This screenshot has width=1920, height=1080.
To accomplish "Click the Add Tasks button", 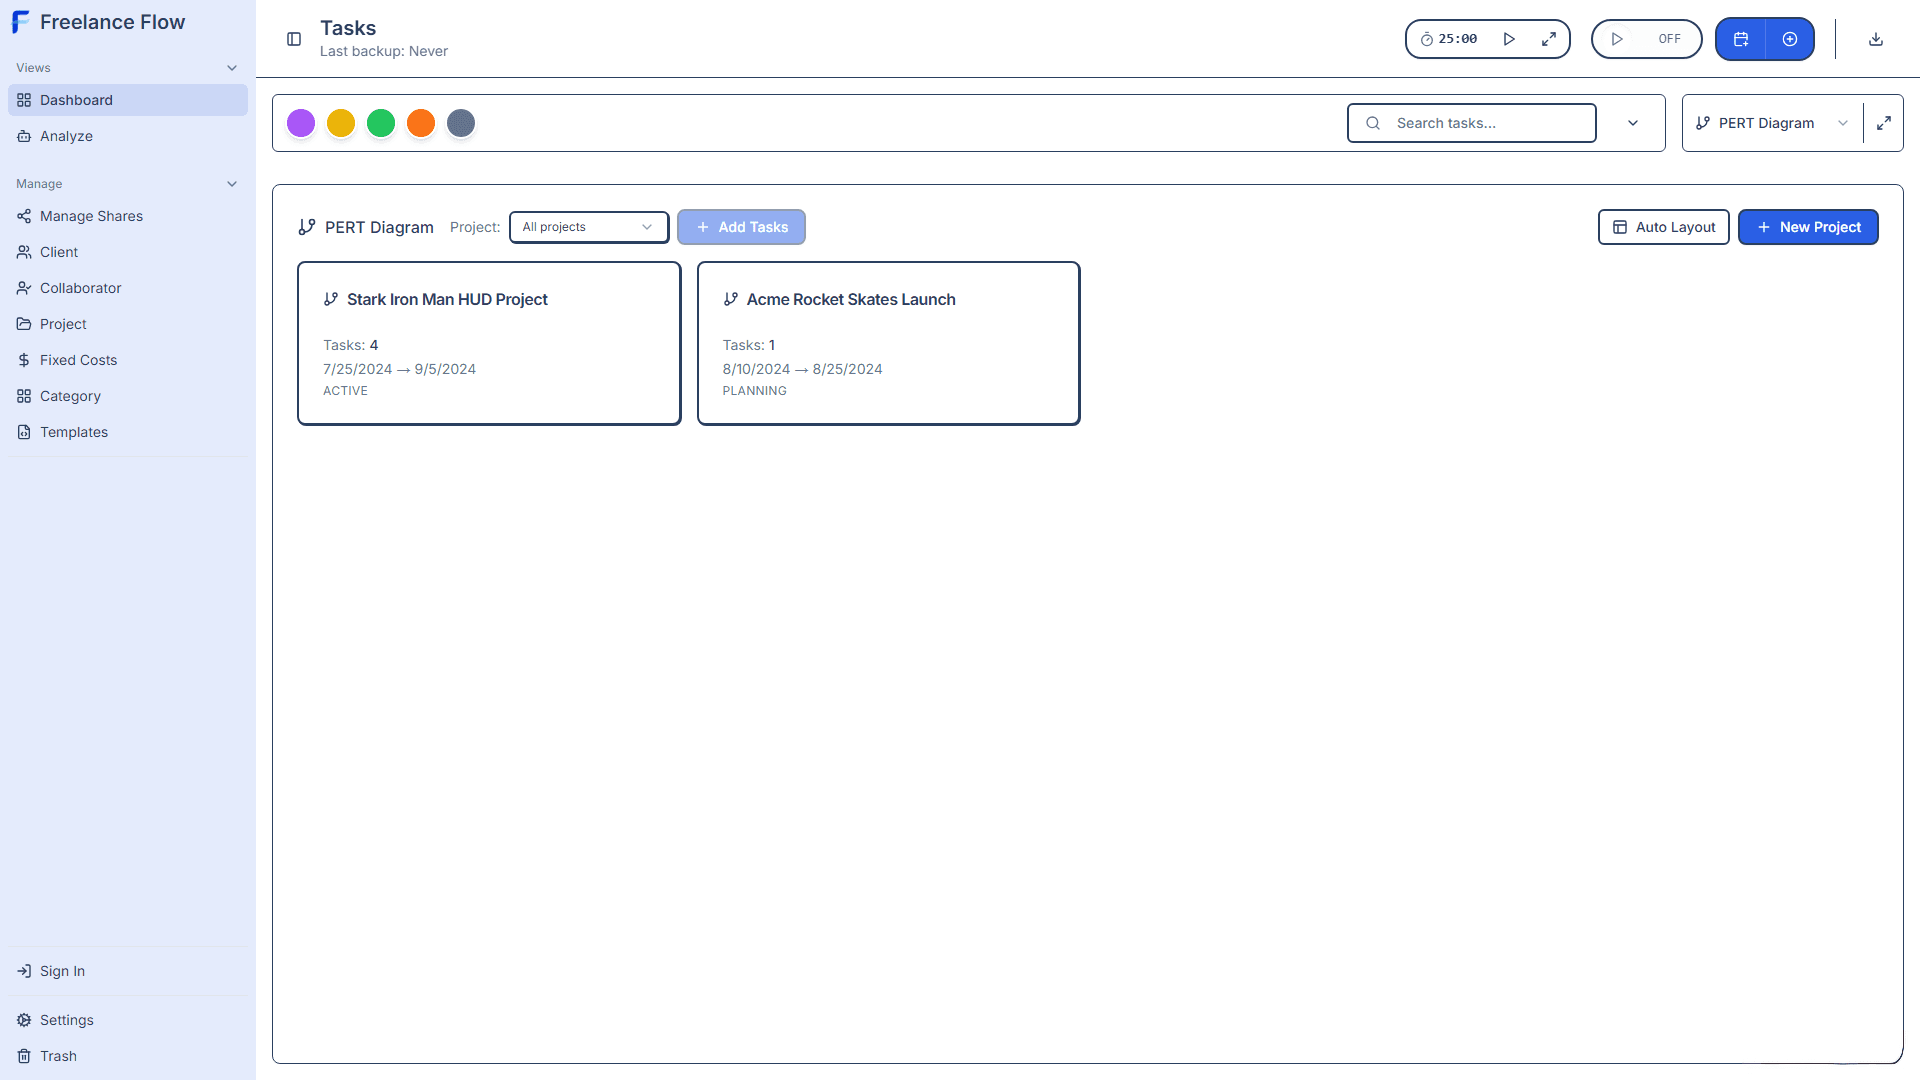I will point(741,227).
